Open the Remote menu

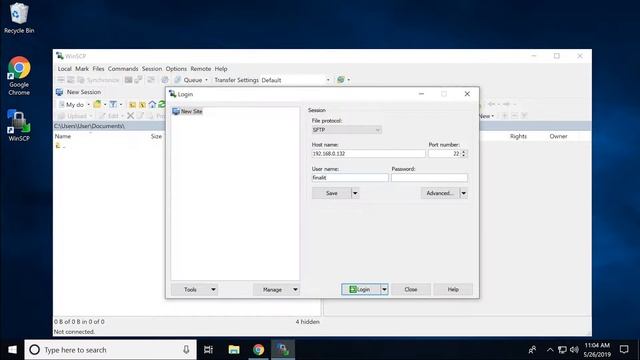pyautogui.click(x=200, y=69)
